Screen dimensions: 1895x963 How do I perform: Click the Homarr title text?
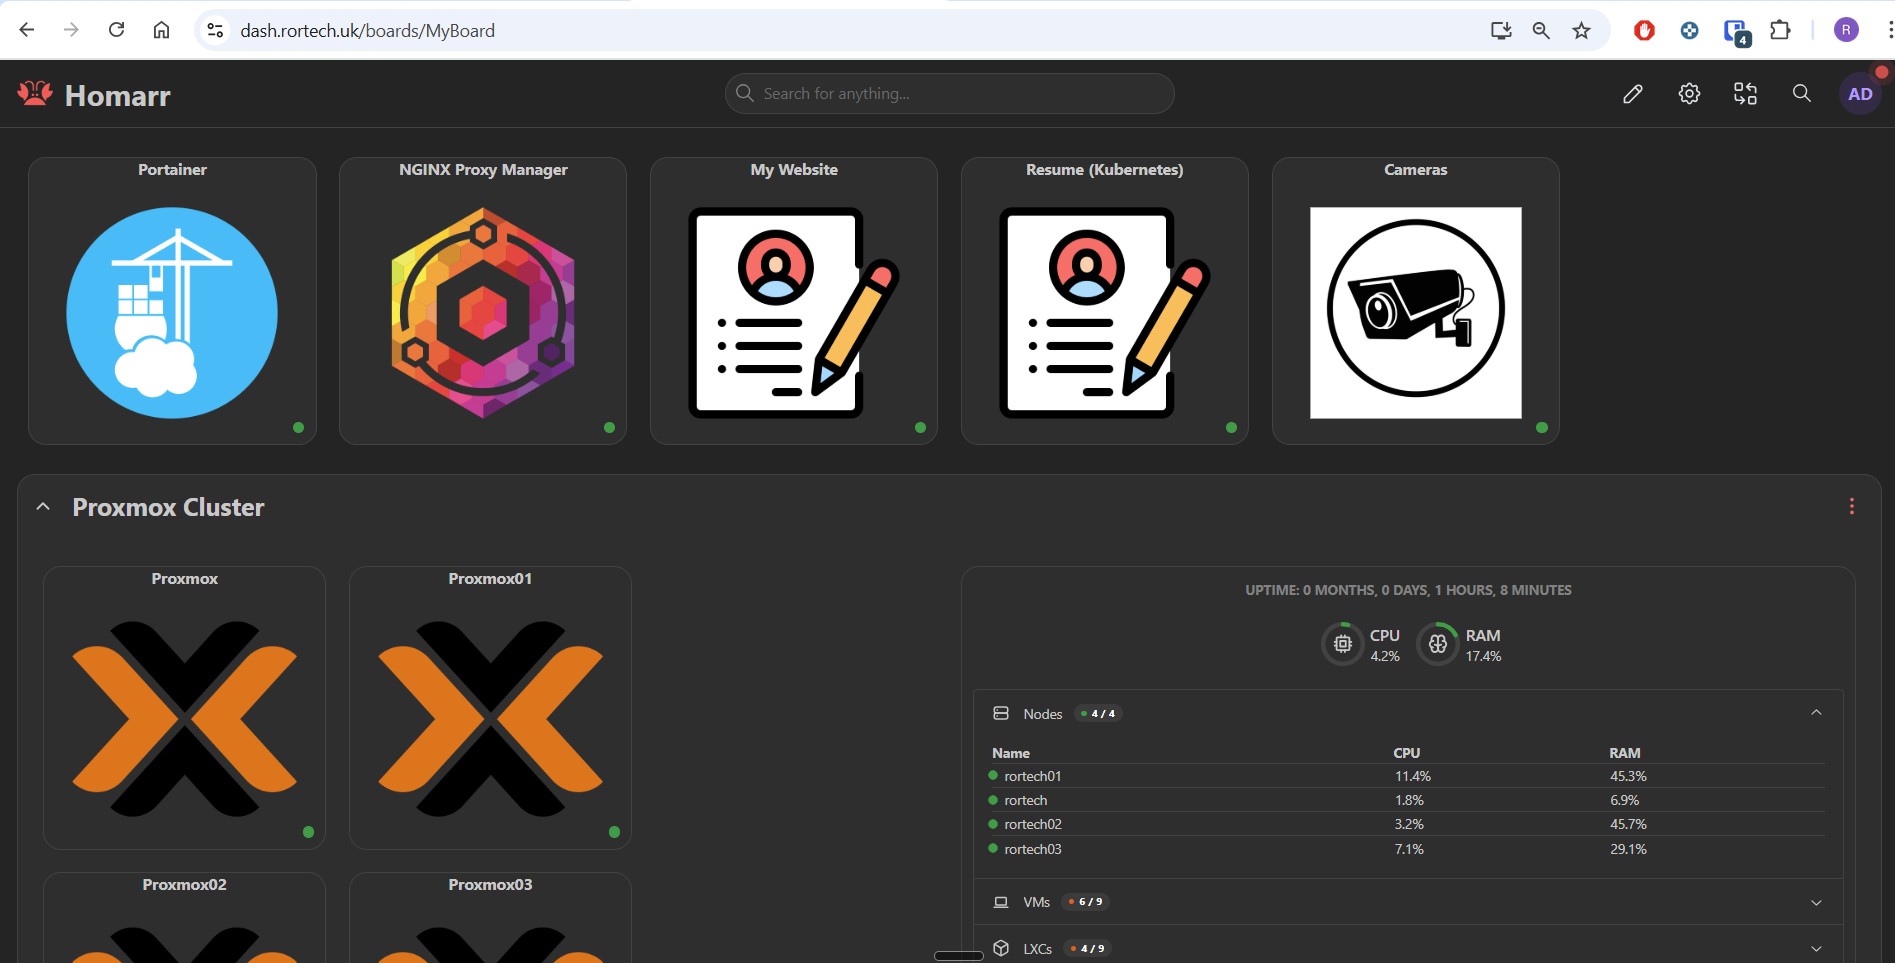(118, 96)
